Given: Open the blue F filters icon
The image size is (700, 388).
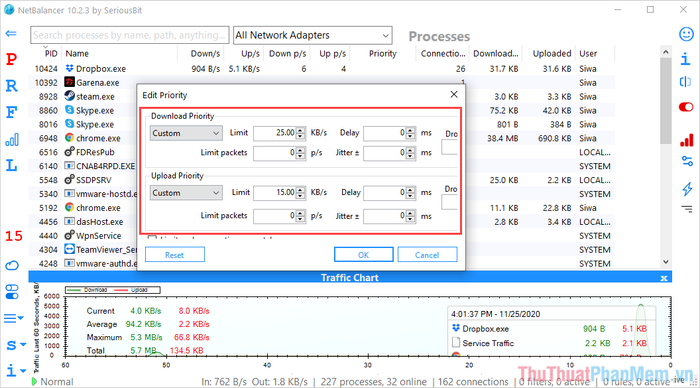Looking at the screenshot, I should tap(11, 112).
